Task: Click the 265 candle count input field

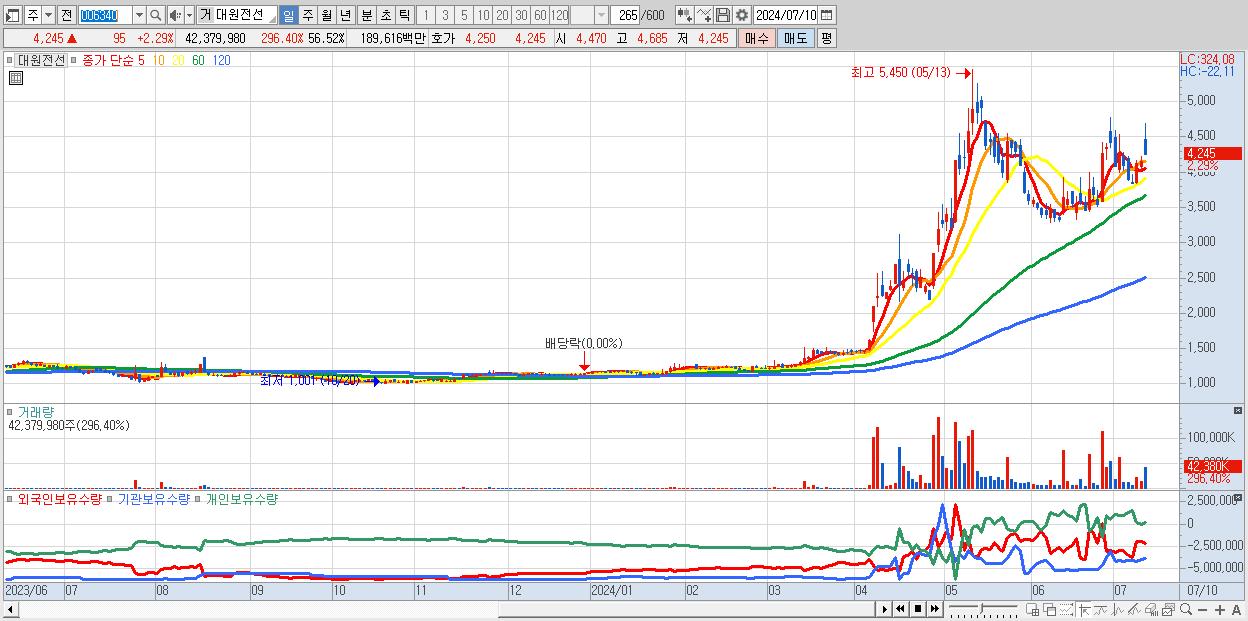Action: click(625, 15)
